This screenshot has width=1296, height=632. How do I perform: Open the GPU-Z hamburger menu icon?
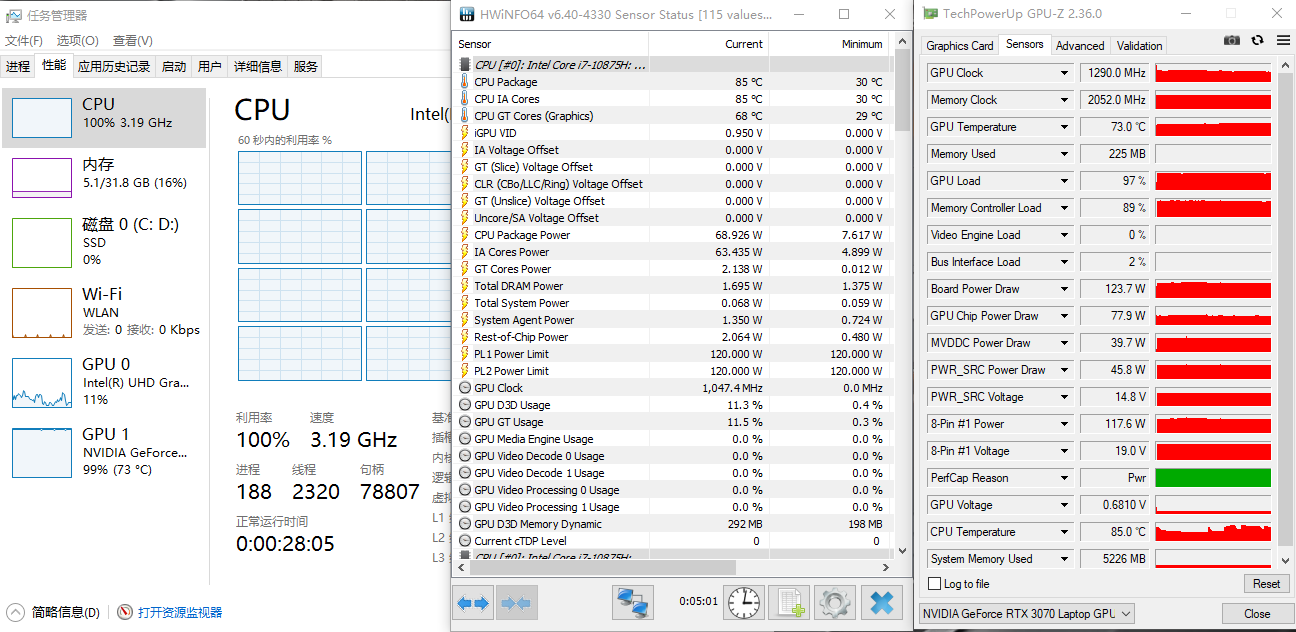pyautogui.click(x=1282, y=40)
